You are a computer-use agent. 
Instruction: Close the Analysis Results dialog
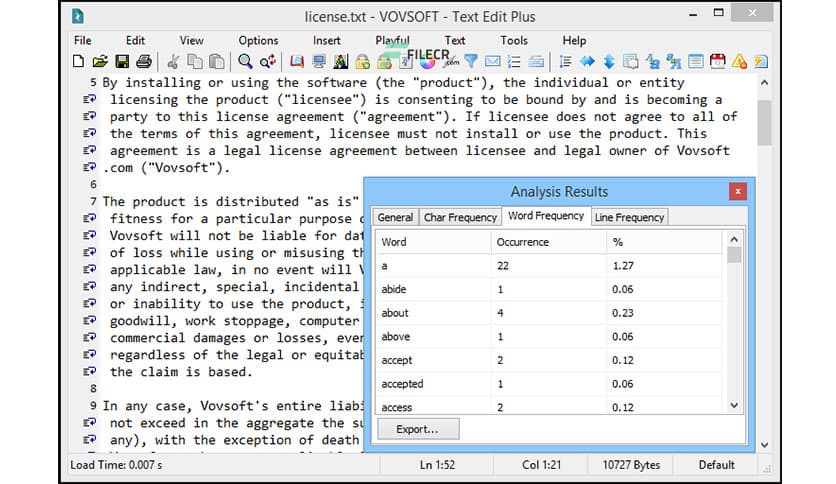738,191
